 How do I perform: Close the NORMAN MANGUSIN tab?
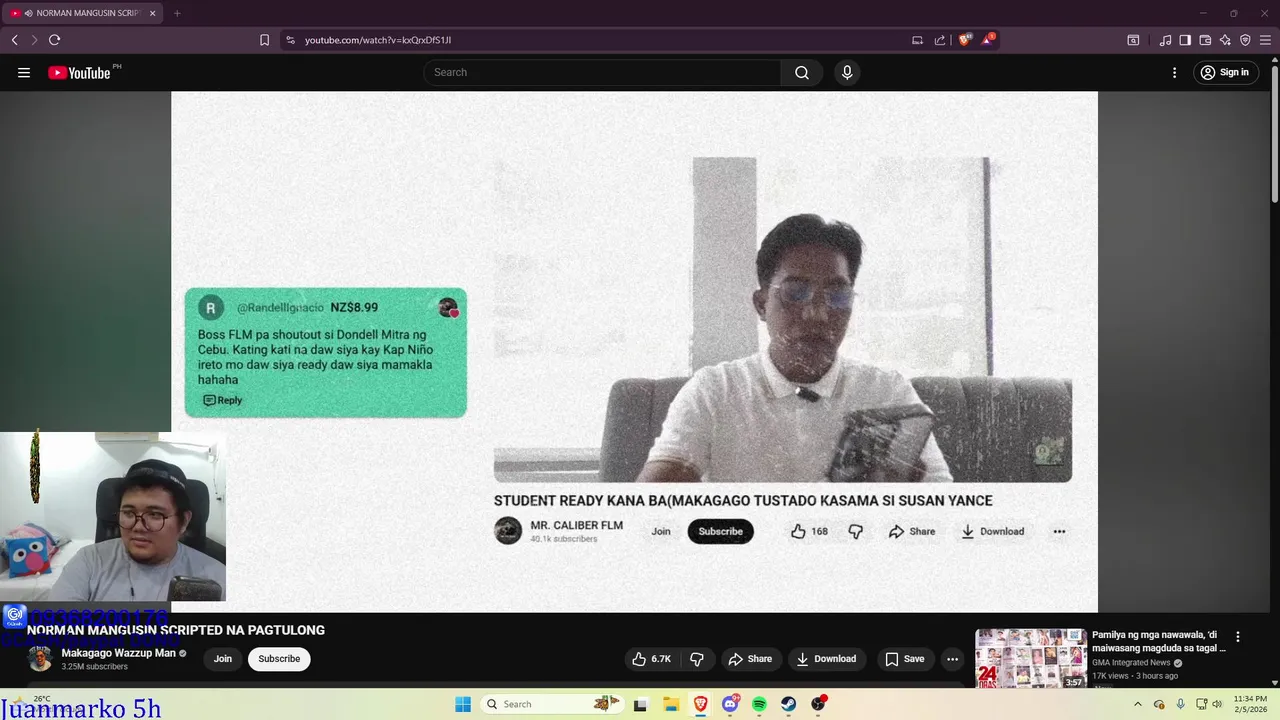tap(152, 13)
